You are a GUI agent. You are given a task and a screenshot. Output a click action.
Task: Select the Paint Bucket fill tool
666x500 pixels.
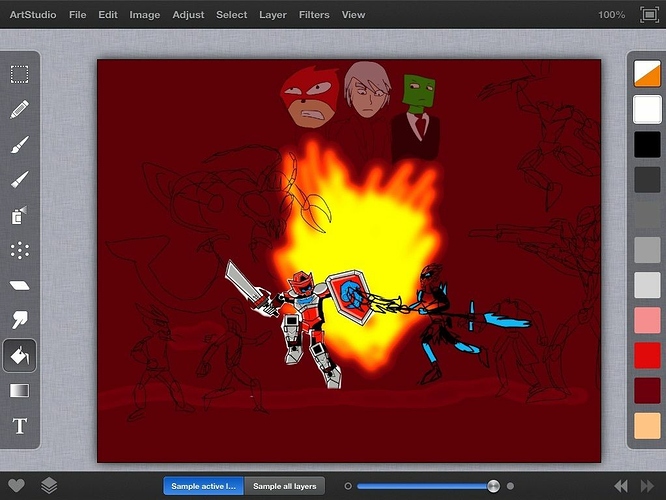[x=20, y=356]
